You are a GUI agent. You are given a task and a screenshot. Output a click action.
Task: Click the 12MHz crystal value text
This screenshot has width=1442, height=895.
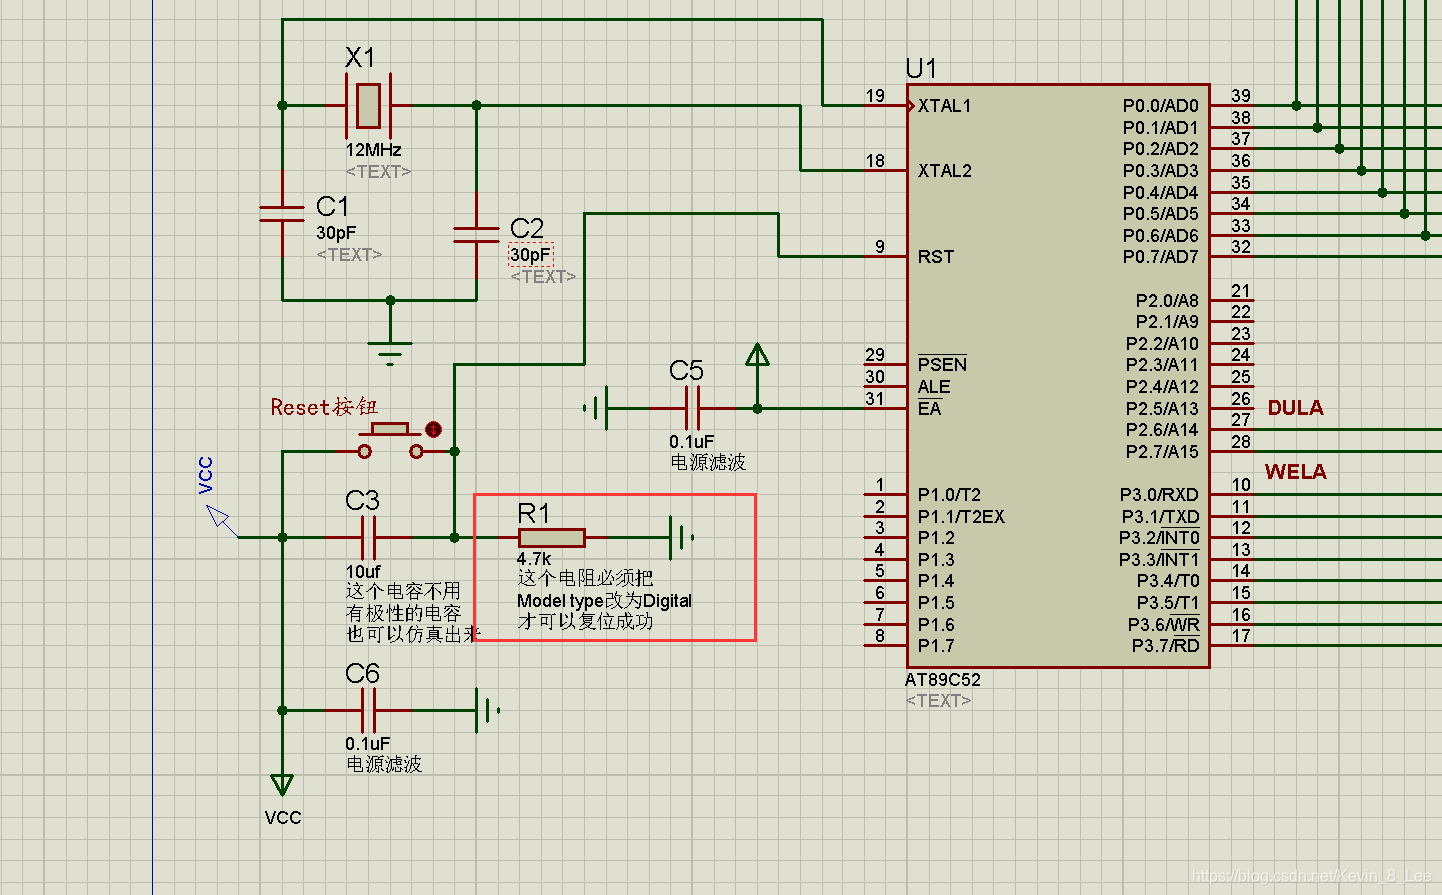[x=373, y=150]
